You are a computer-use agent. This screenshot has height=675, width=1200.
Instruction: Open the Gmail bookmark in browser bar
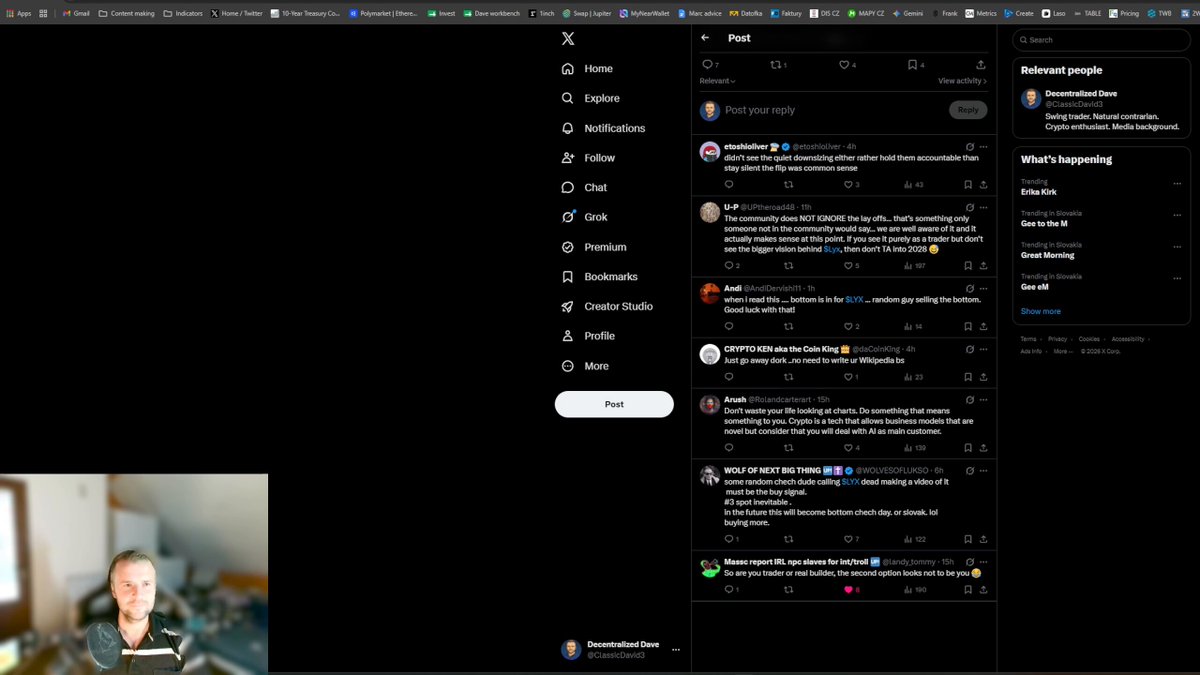coord(75,14)
